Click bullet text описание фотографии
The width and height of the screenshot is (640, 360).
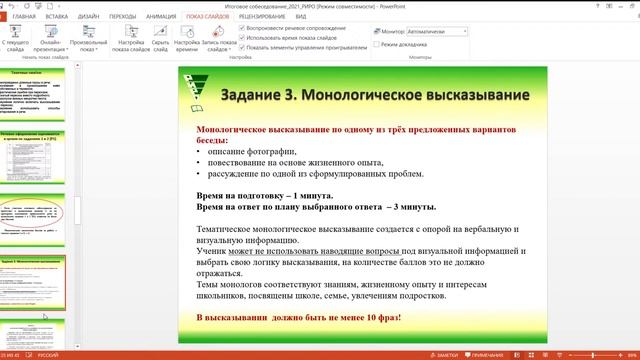tap(252, 151)
